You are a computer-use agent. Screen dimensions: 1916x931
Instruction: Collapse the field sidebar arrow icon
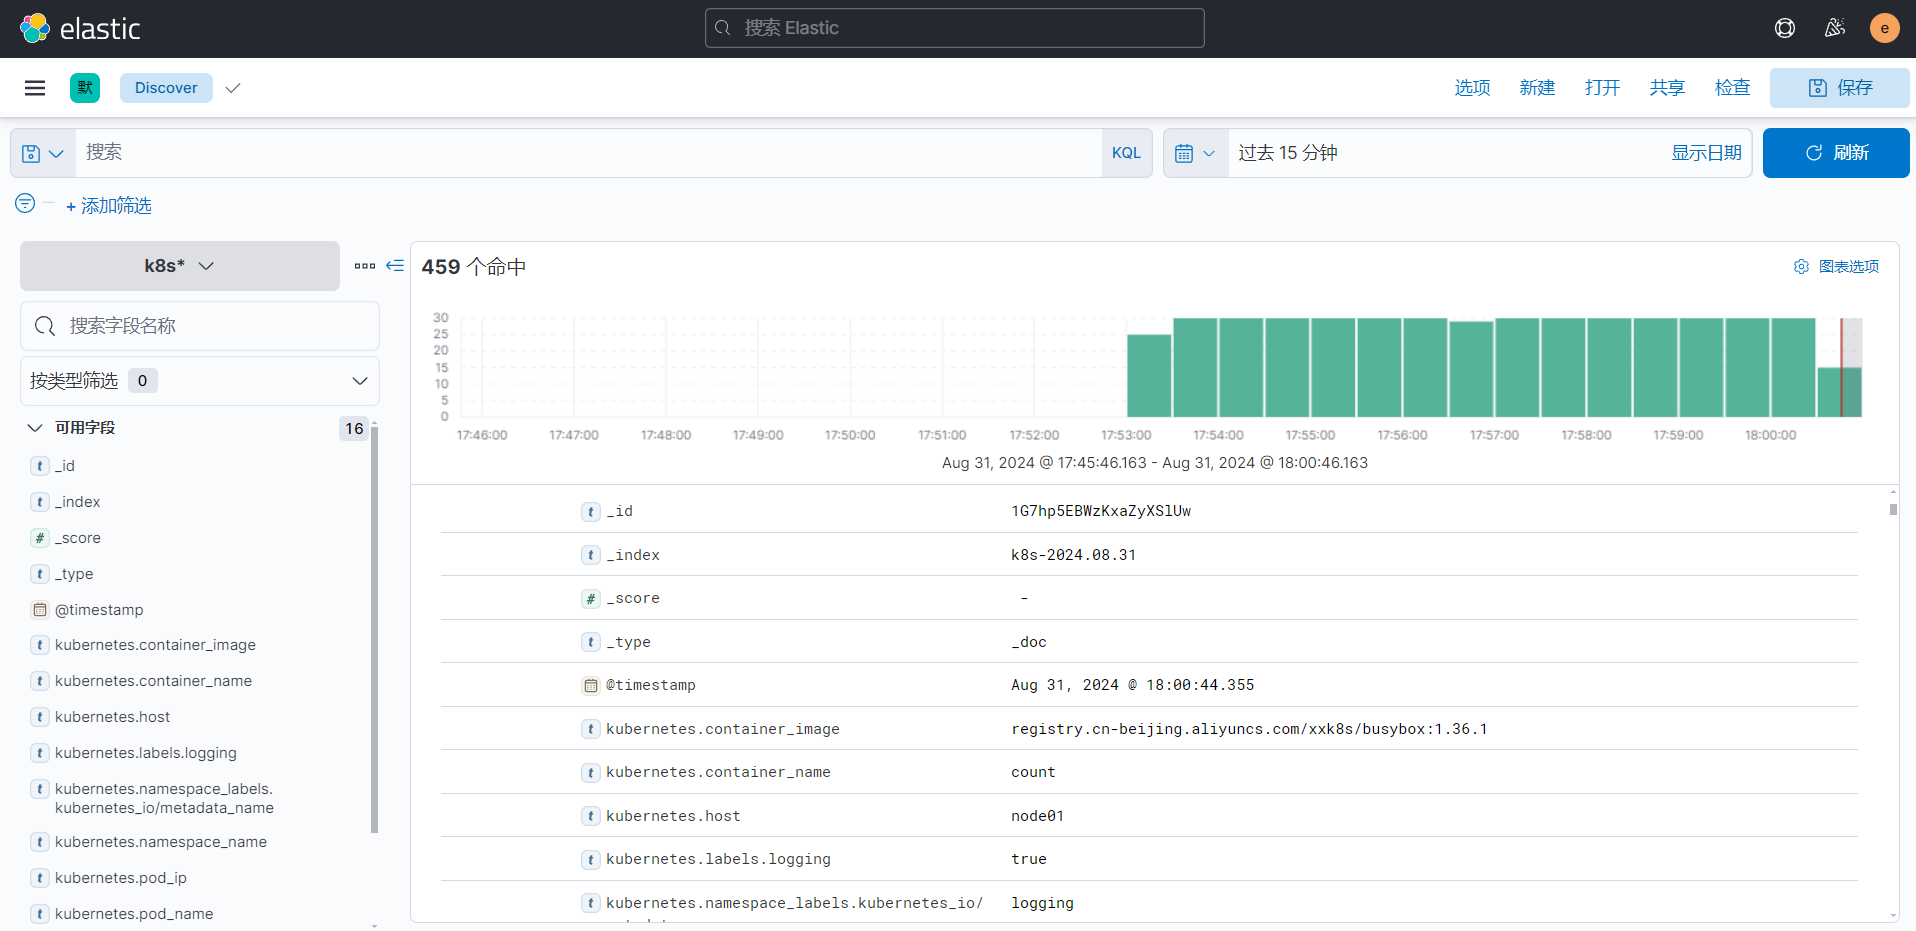click(x=395, y=266)
